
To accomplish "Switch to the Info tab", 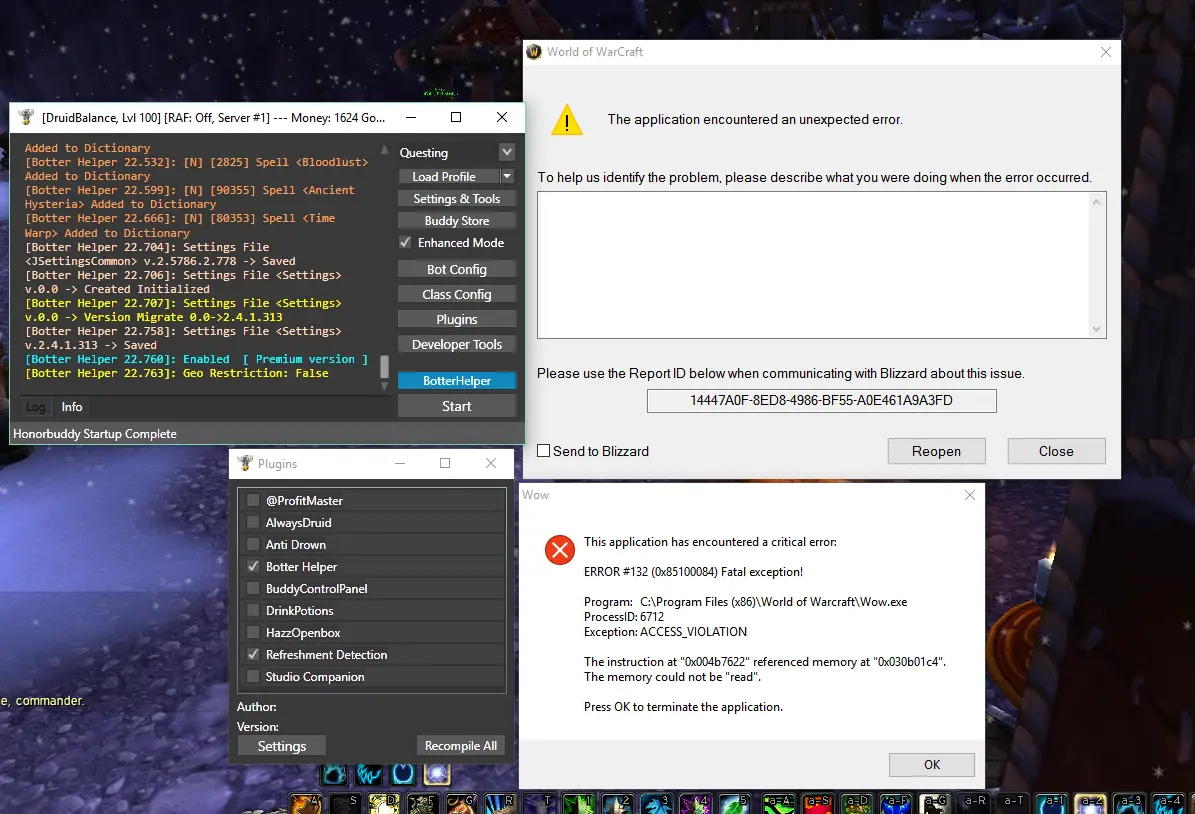I will click(x=72, y=407).
